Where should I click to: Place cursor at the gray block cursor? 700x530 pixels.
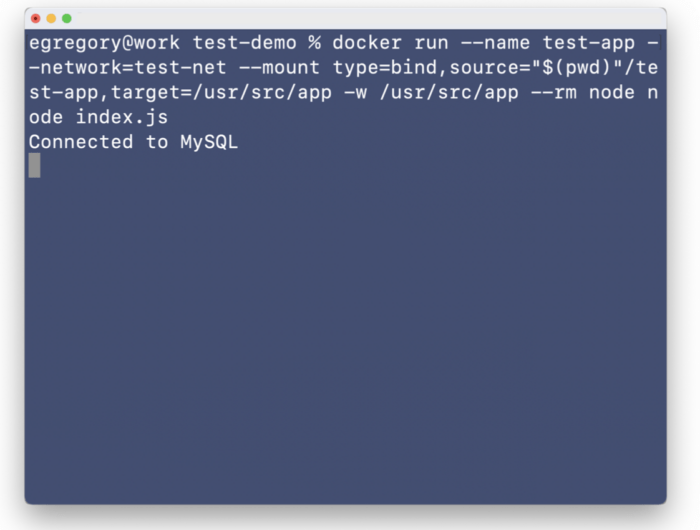pos(34,166)
